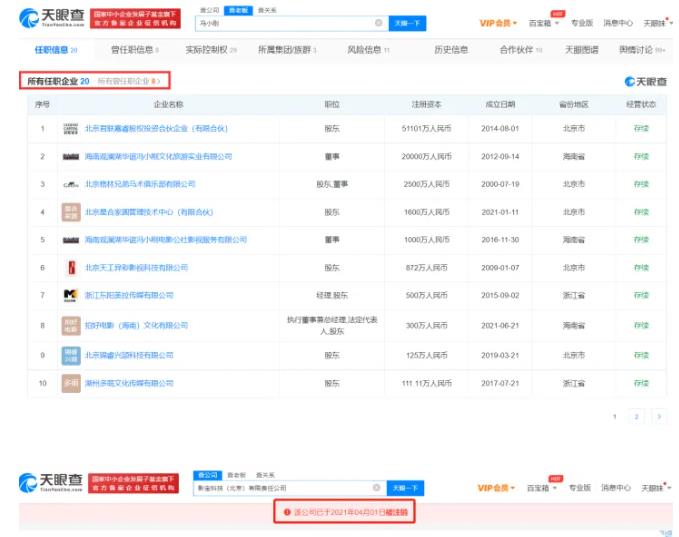Open row 6 company link 北京天工异彩影视科技有限公司

coord(136,268)
